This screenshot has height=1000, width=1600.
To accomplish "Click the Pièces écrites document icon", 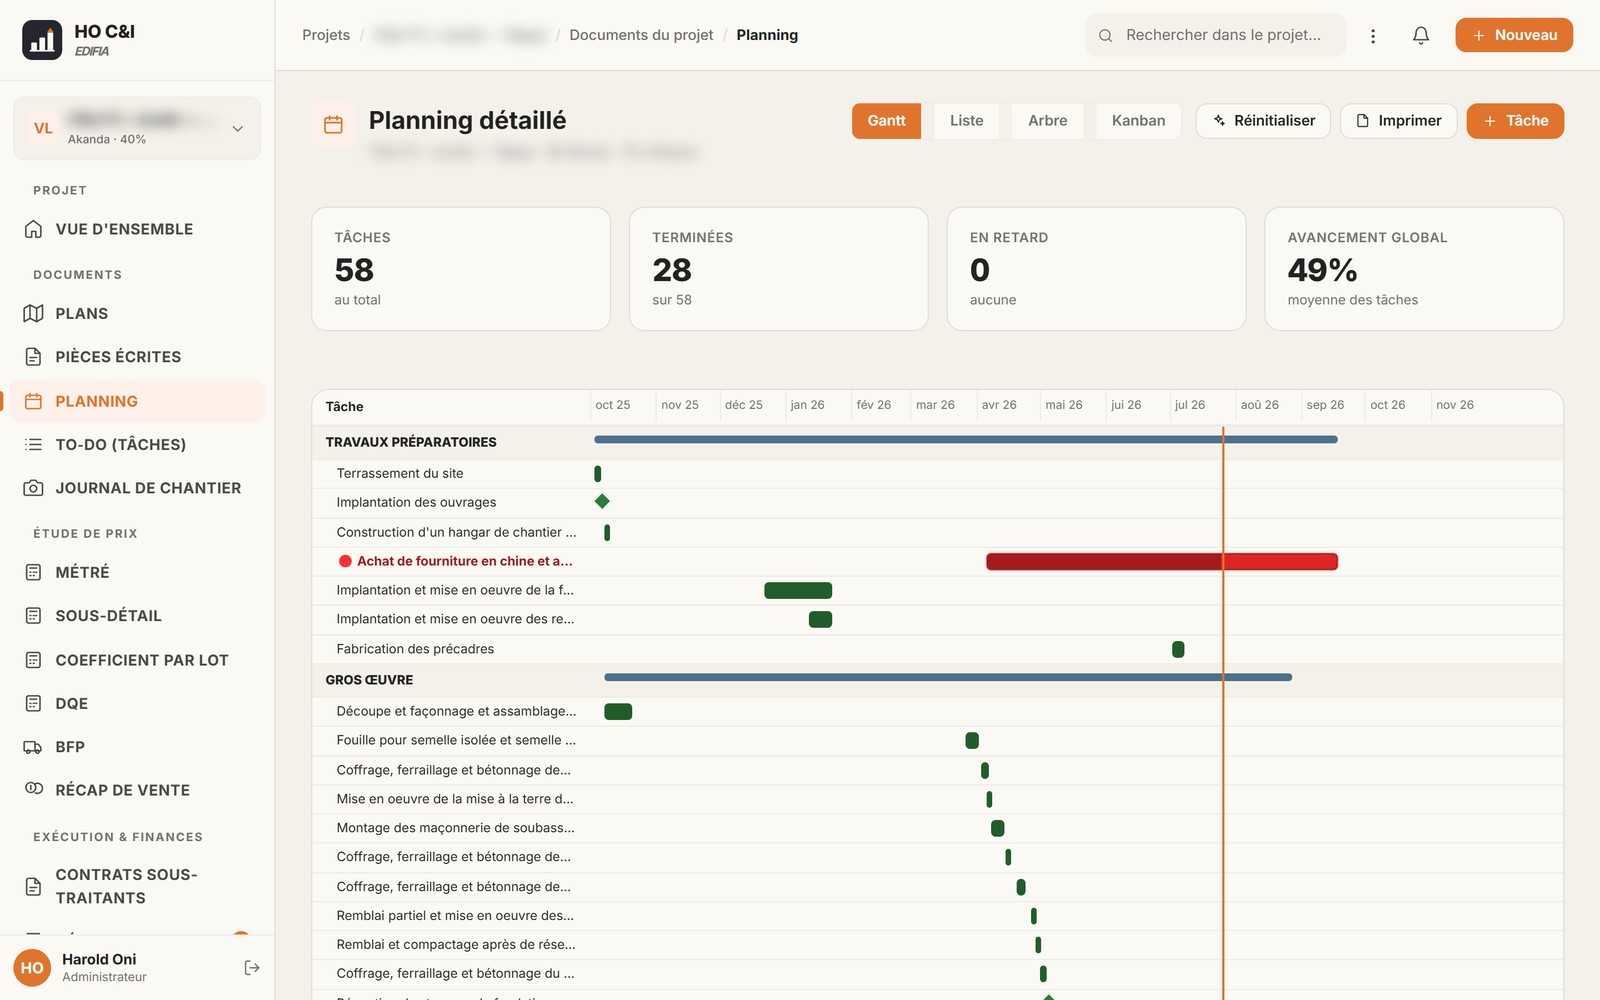I will click(33, 357).
